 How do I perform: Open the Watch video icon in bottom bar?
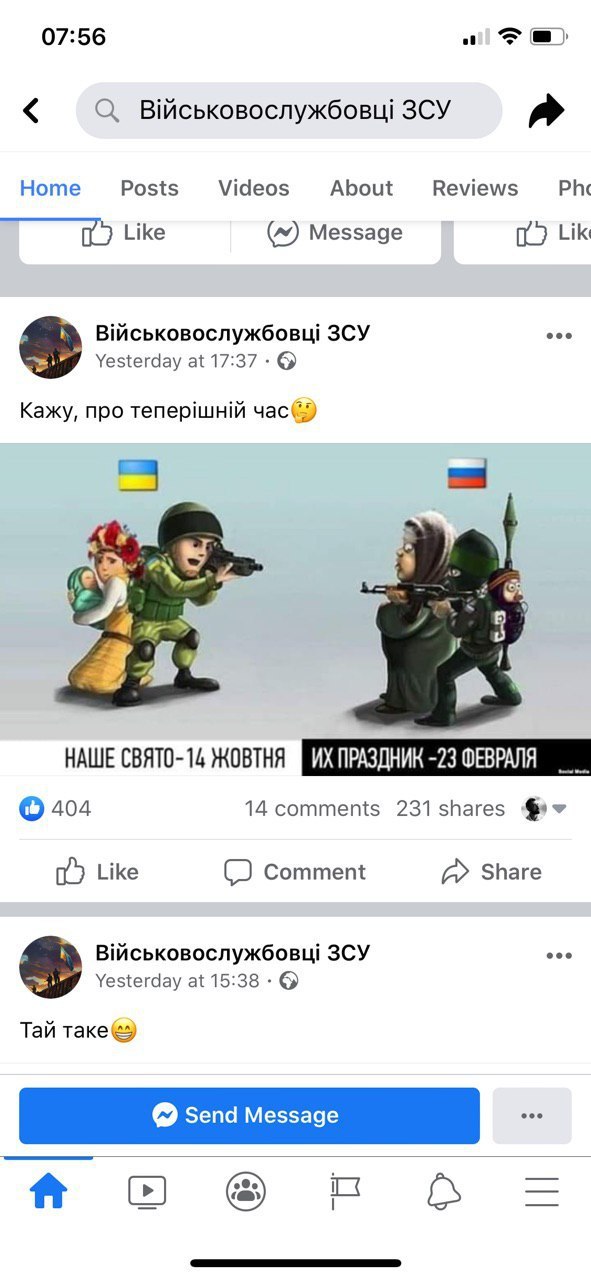(x=147, y=1191)
